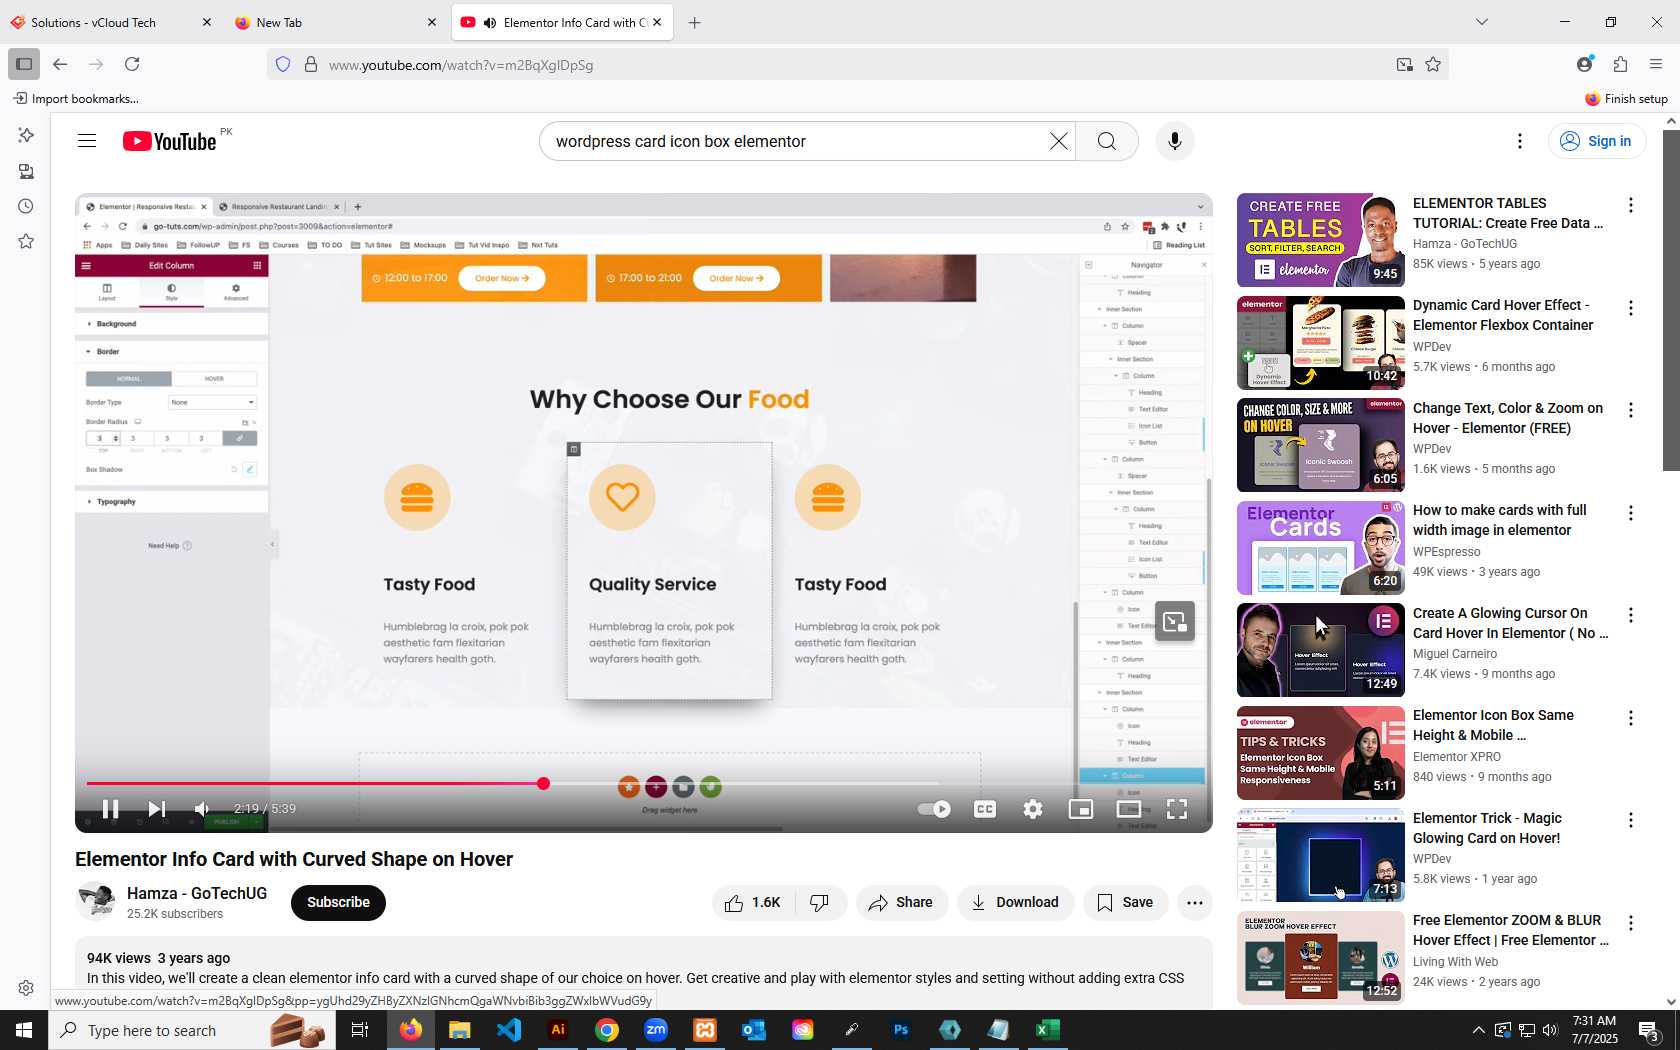Go back one page

tap(60, 64)
